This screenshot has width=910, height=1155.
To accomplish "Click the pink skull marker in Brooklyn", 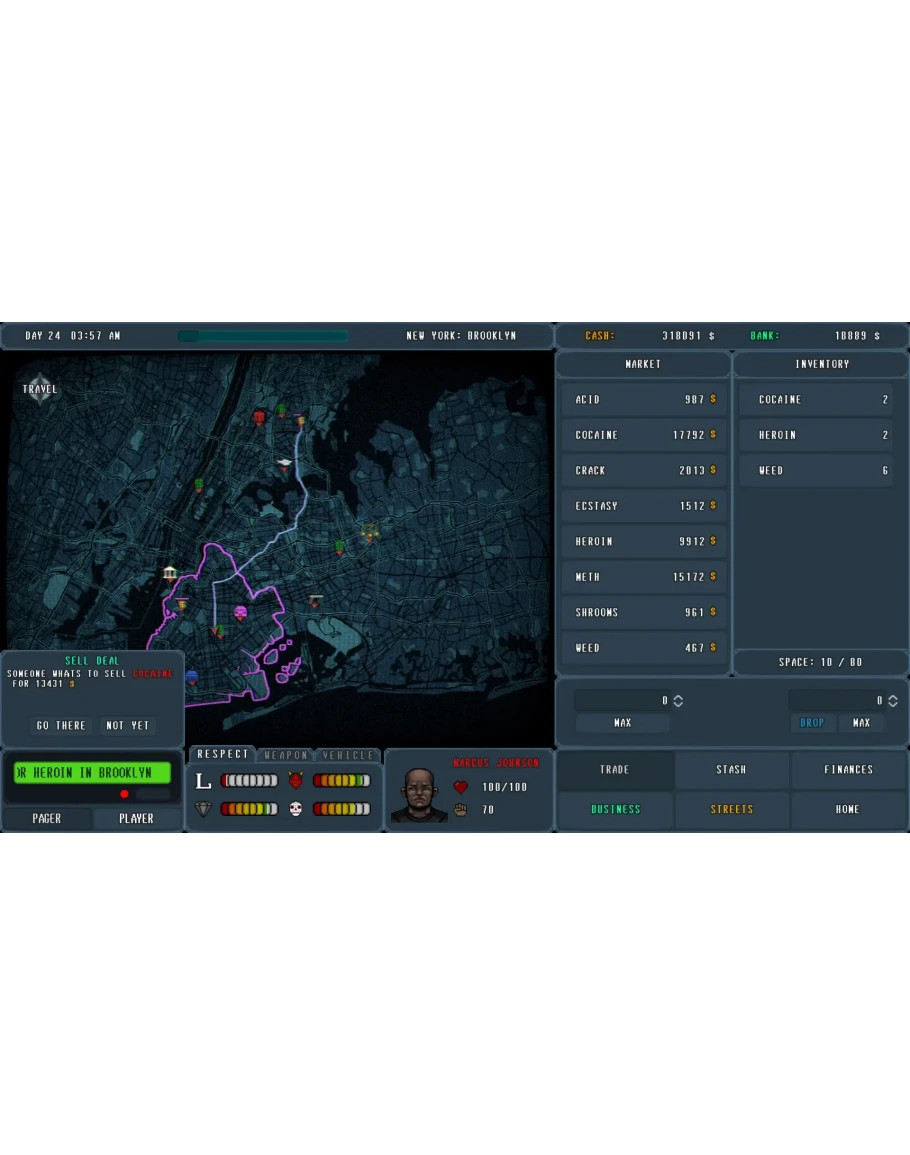I will point(240,612).
